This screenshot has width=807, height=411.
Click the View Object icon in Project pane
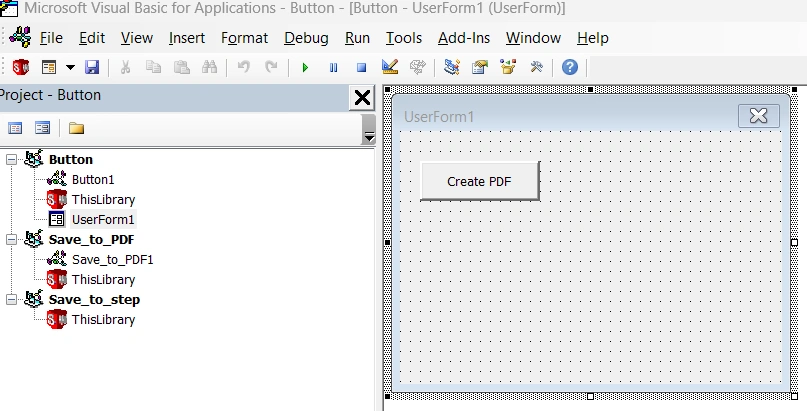(x=42, y=128)
